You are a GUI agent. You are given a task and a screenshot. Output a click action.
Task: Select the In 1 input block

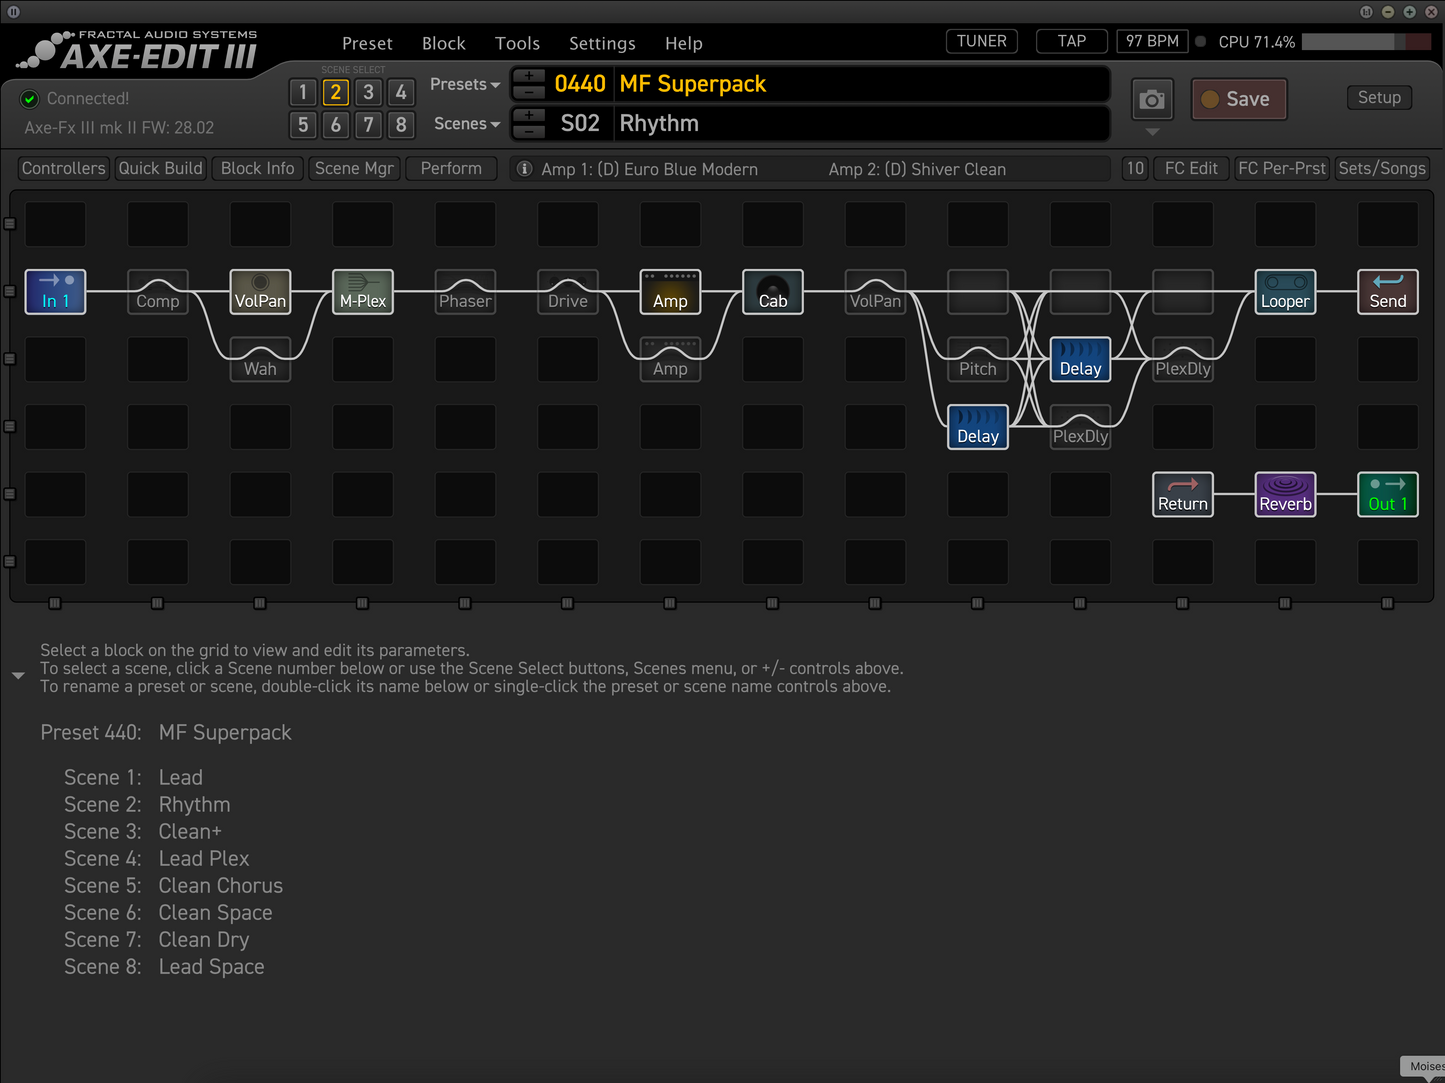[x=55, y=291]
